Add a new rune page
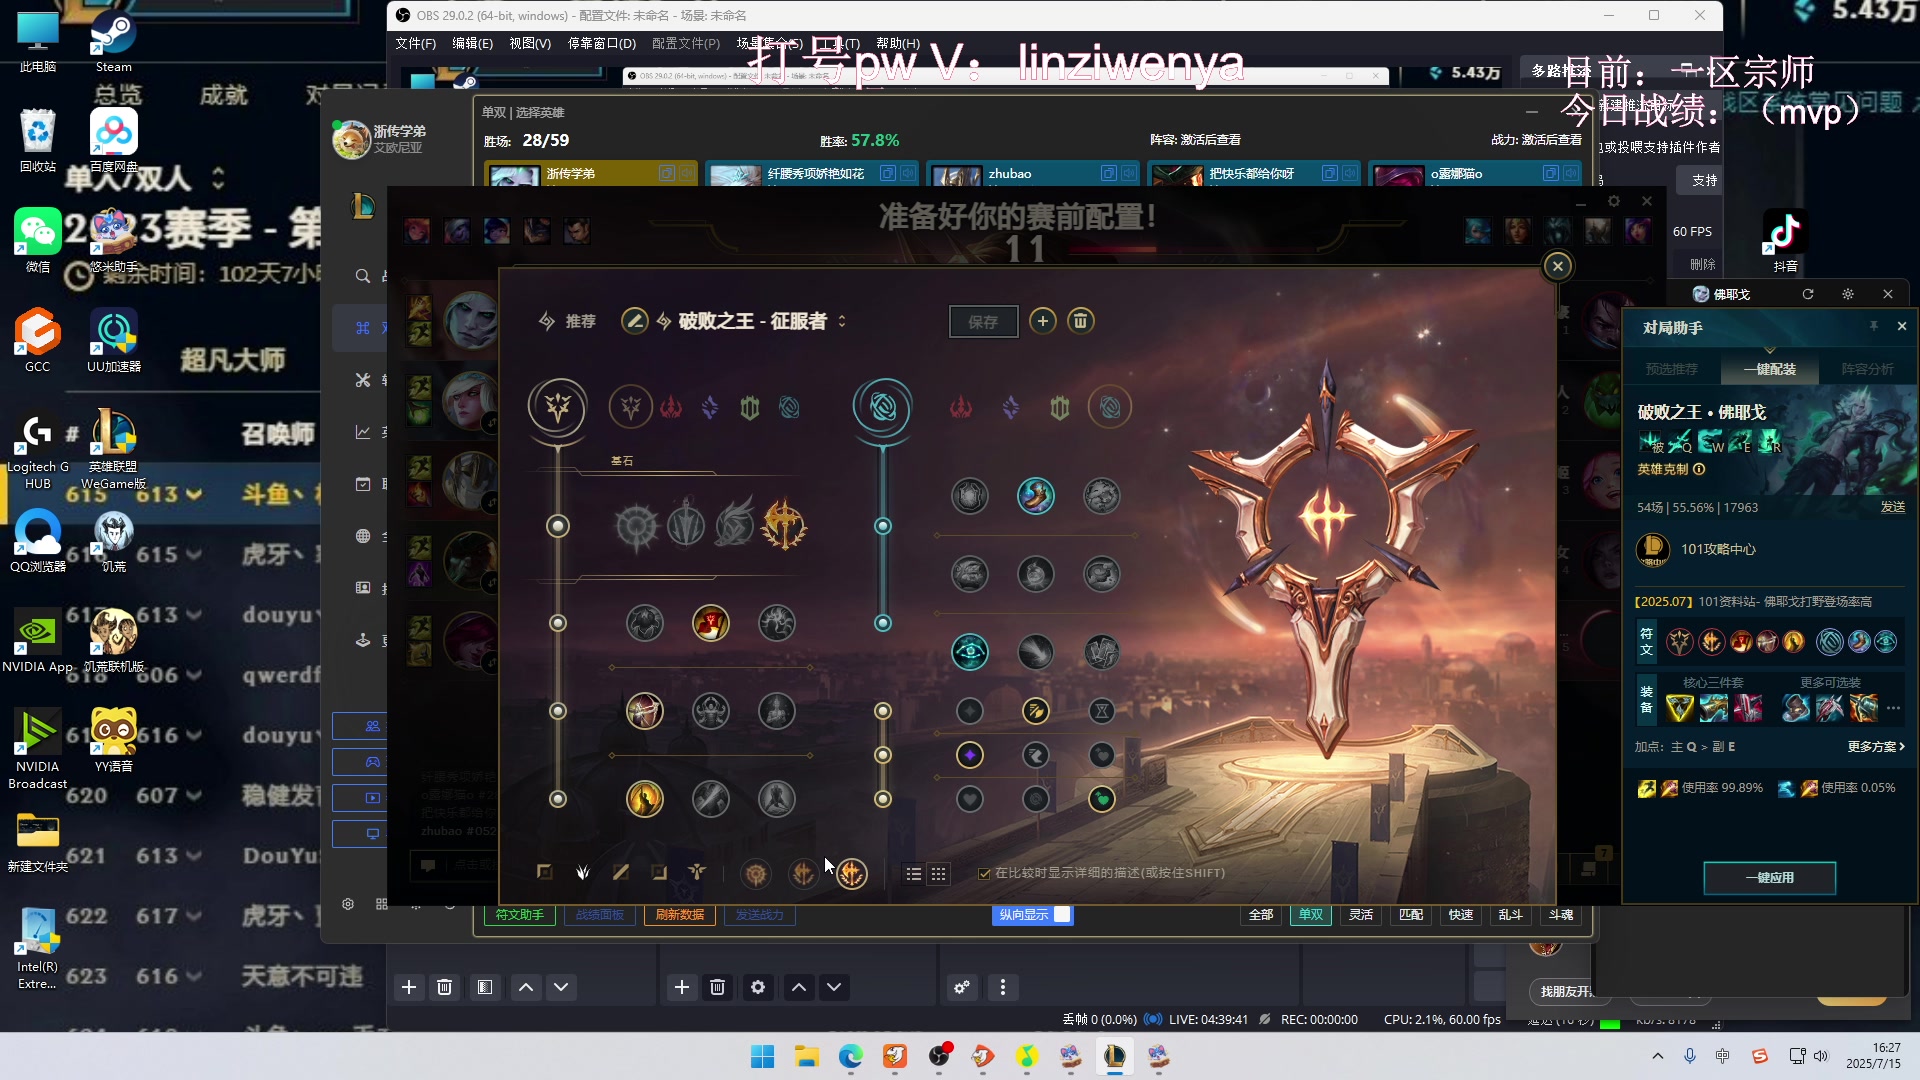The width and height of the screenshot is (1920, 1080). point(1043,321)
